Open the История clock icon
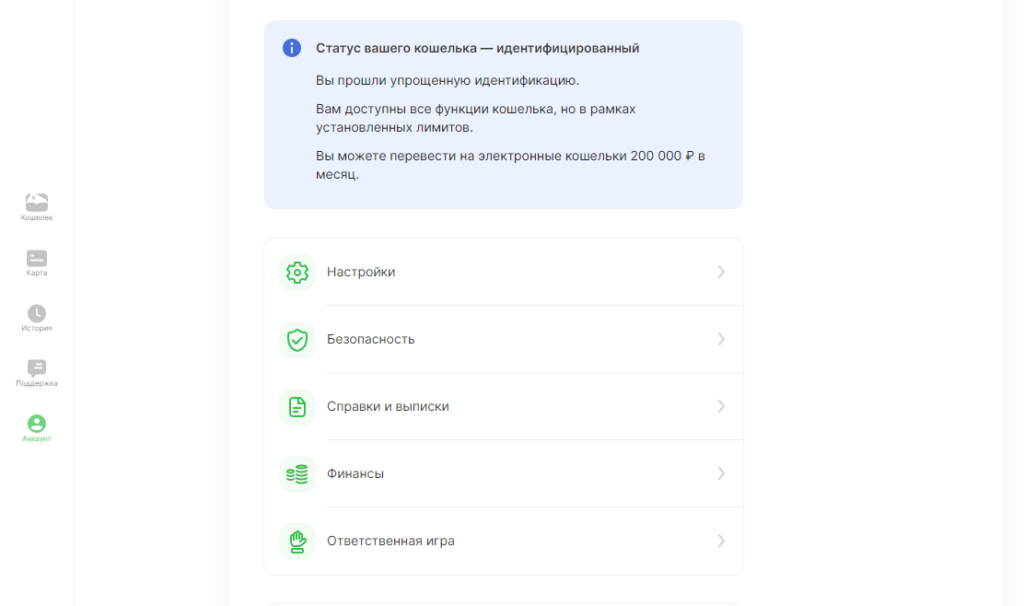 (37, 313)
